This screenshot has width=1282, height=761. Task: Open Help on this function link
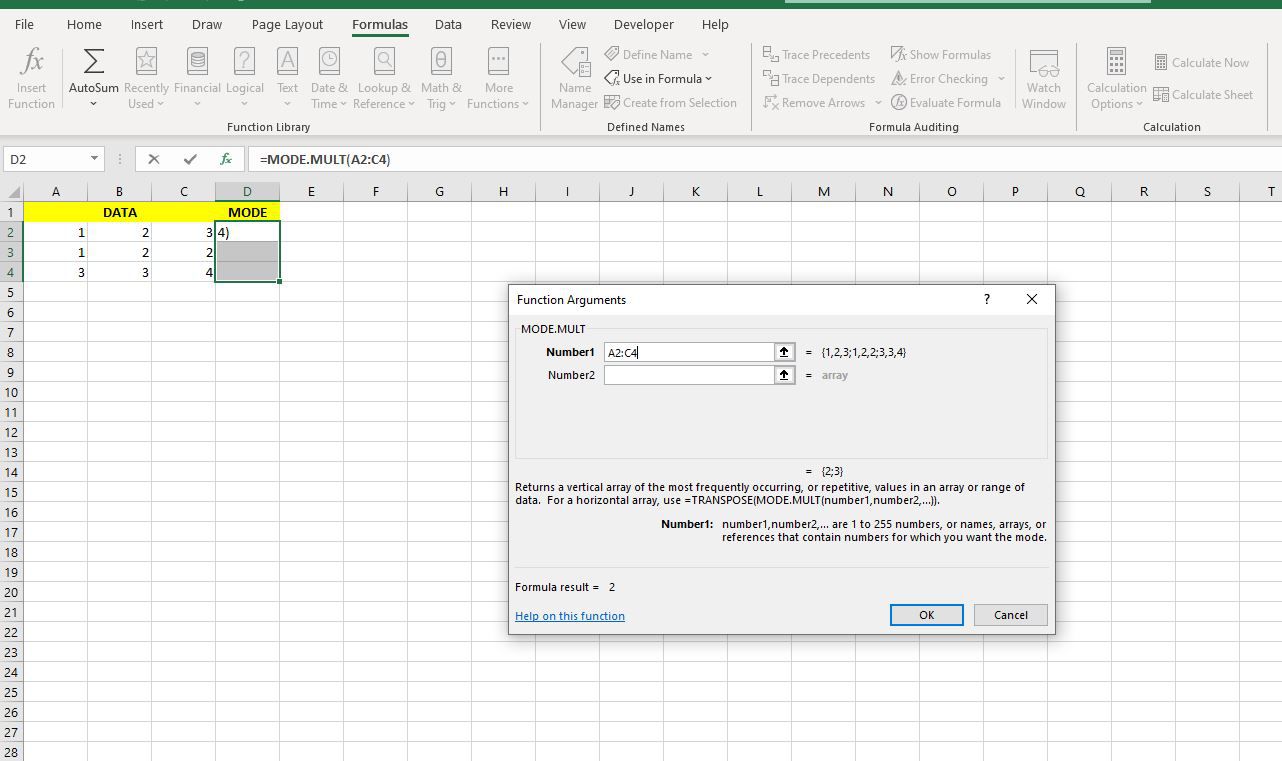point(570,616)
